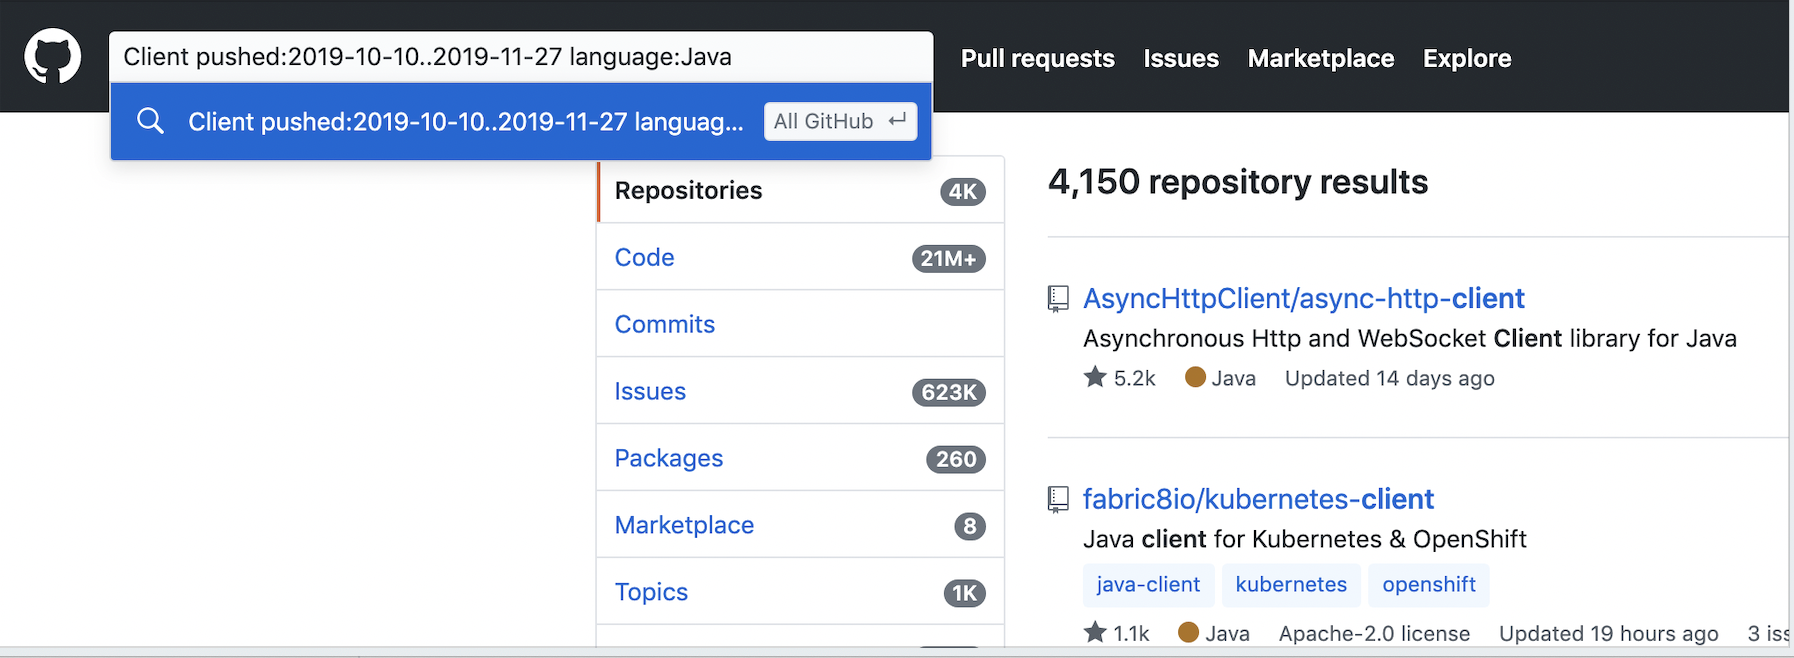Click the 260 badge on Packages
This screenshot has width=1794, height=658.
pos(956,460)
